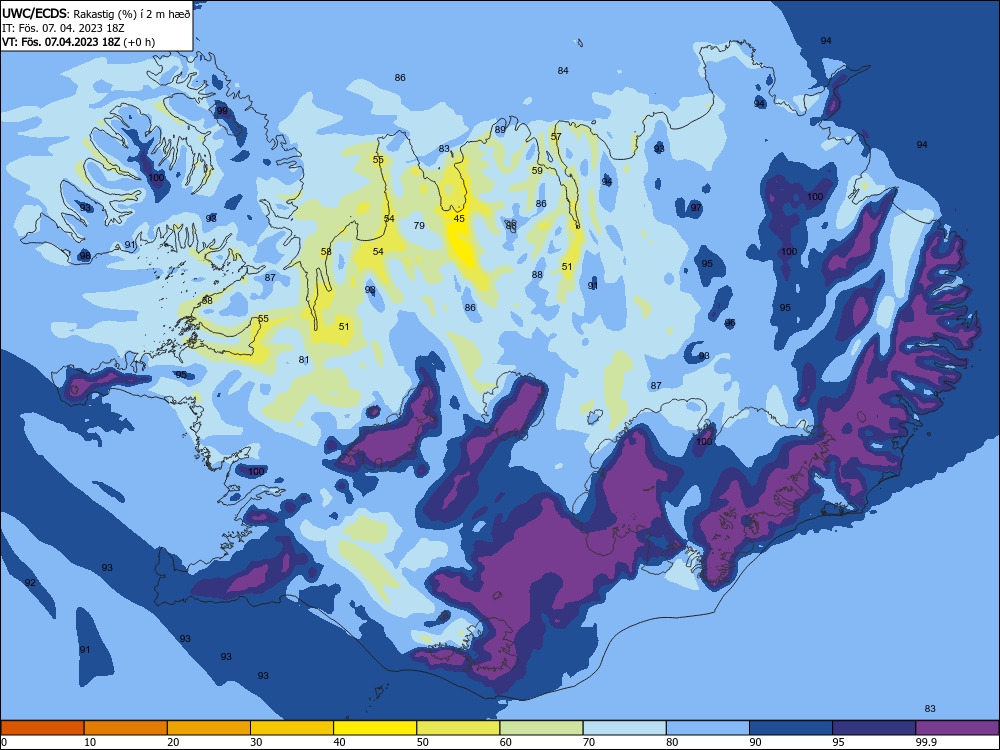The width and height of the screenshot is (1000, 750).
Task: Click the 'VT: Fös. 07.04.2023 18Z (+0 h)' line
Action: coord(78,42)
